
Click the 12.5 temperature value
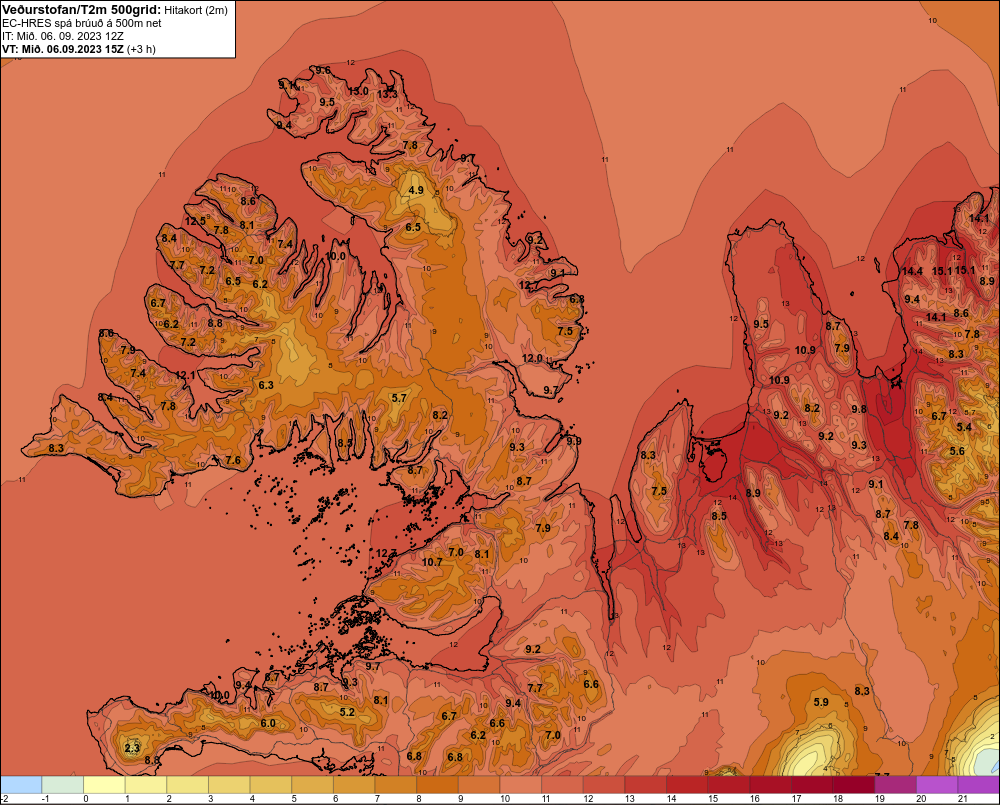point(195,221)
